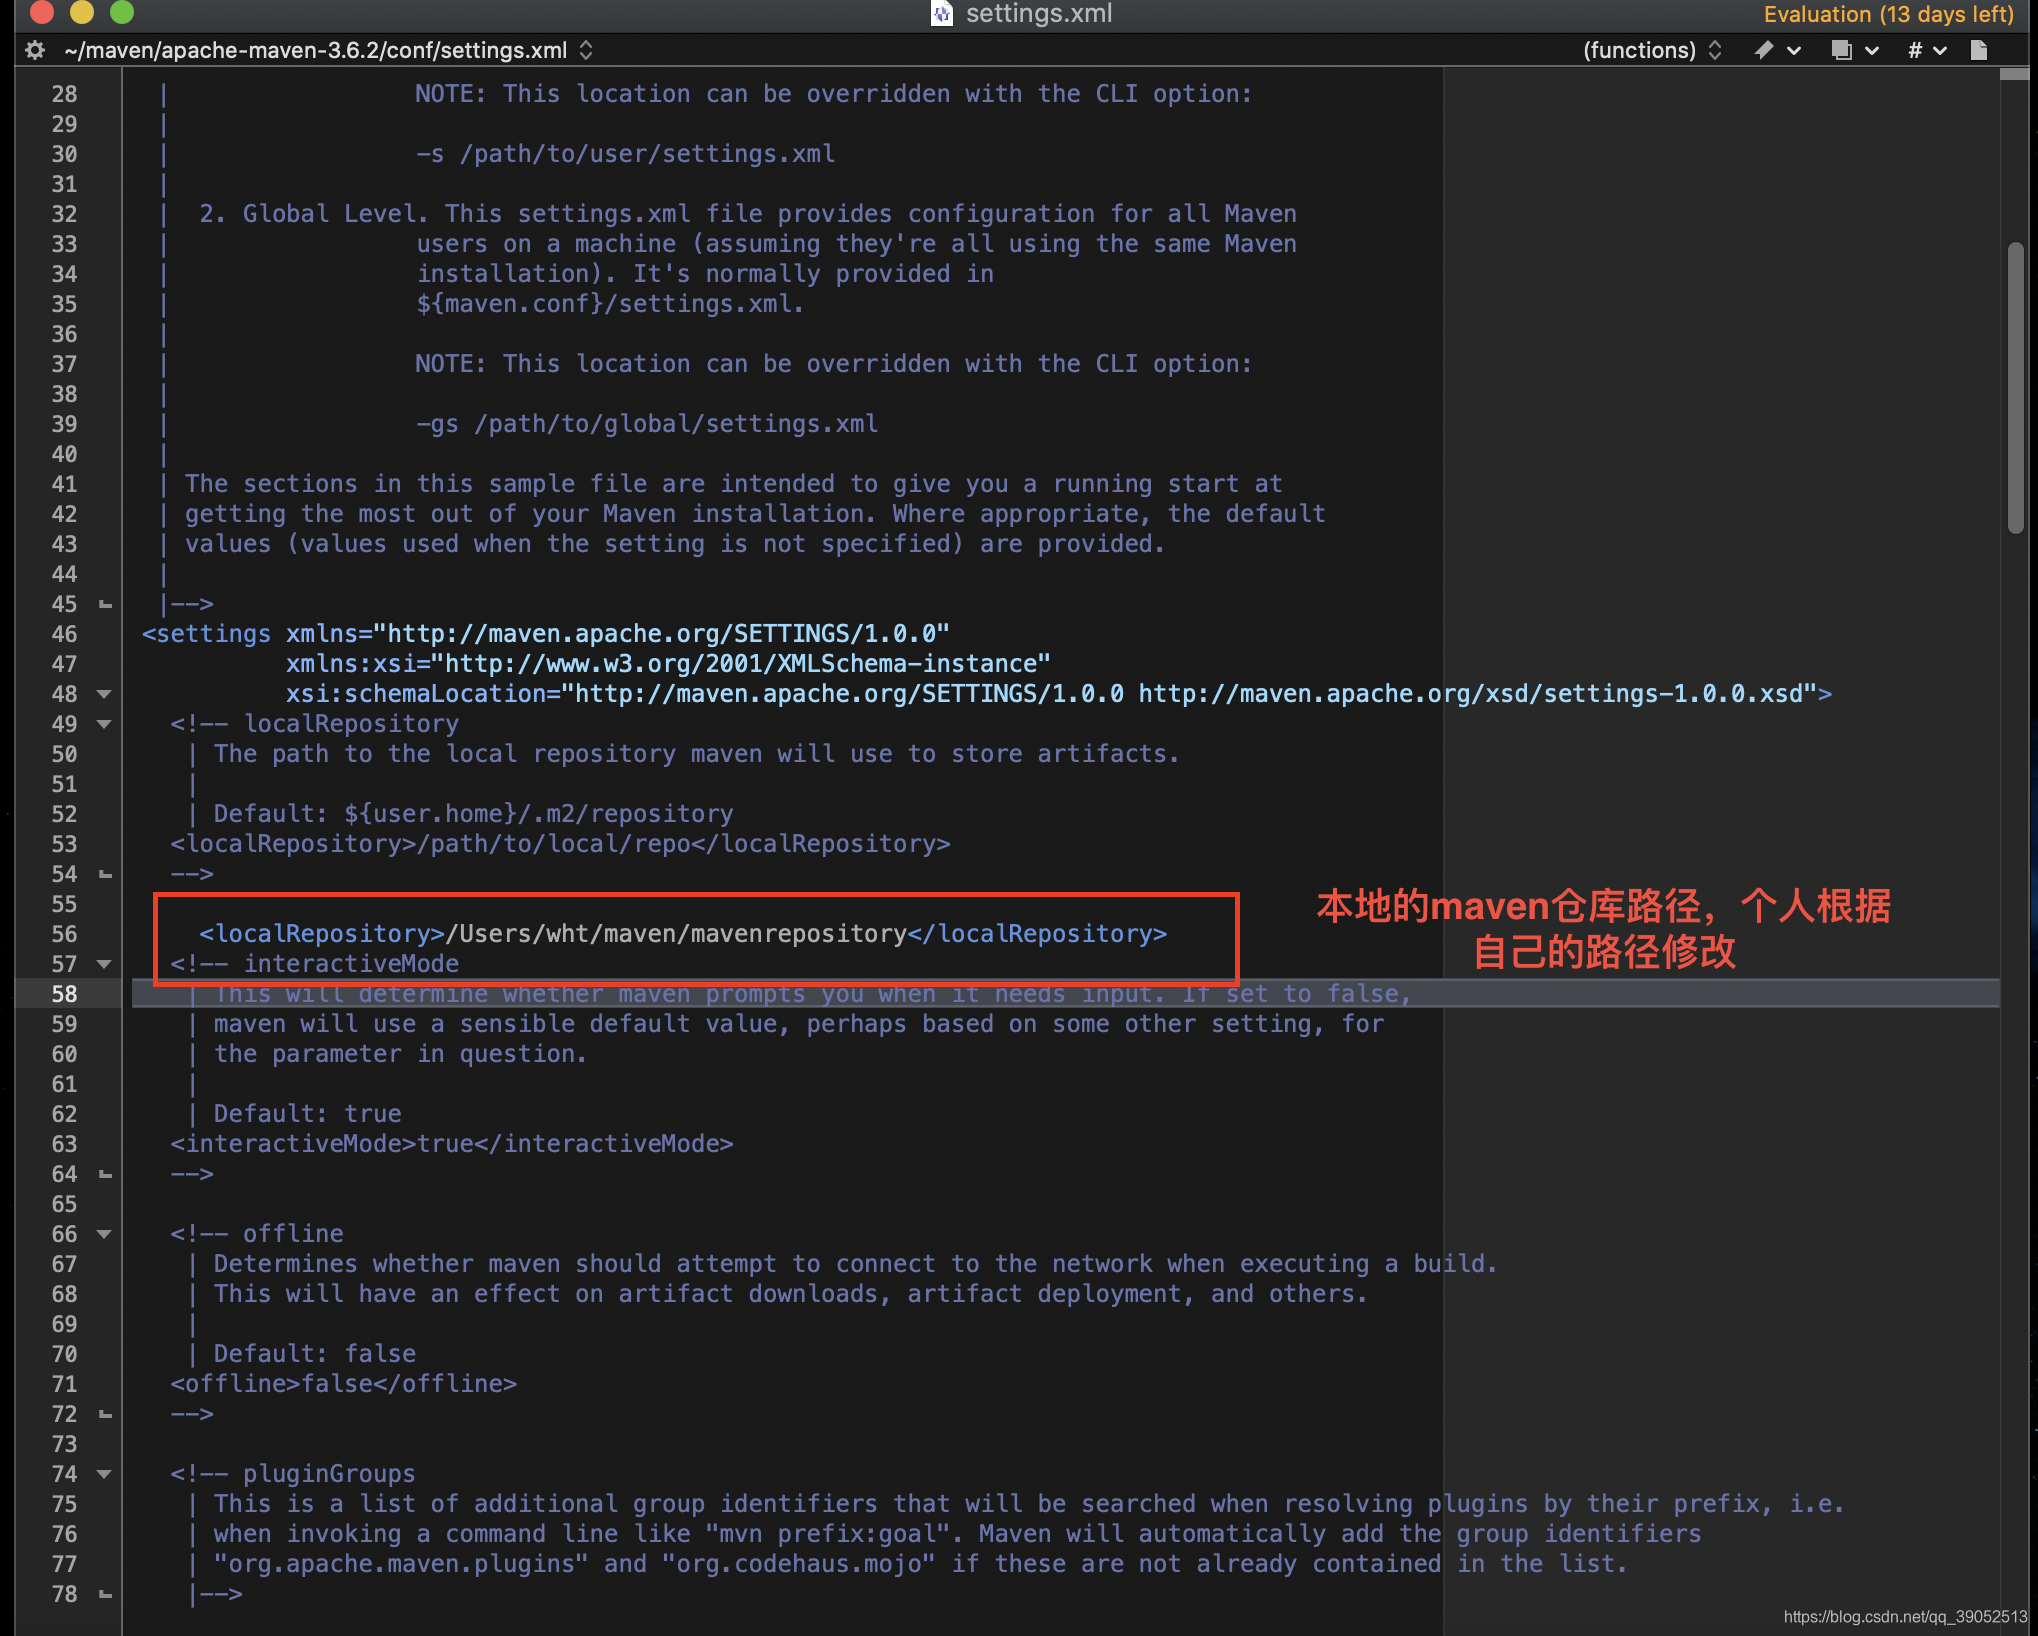Screen dimensions: 2038x1636
Task: Open the gear settings menu in navigation bar
Action: pyautogui.click(x=35, y=50)
